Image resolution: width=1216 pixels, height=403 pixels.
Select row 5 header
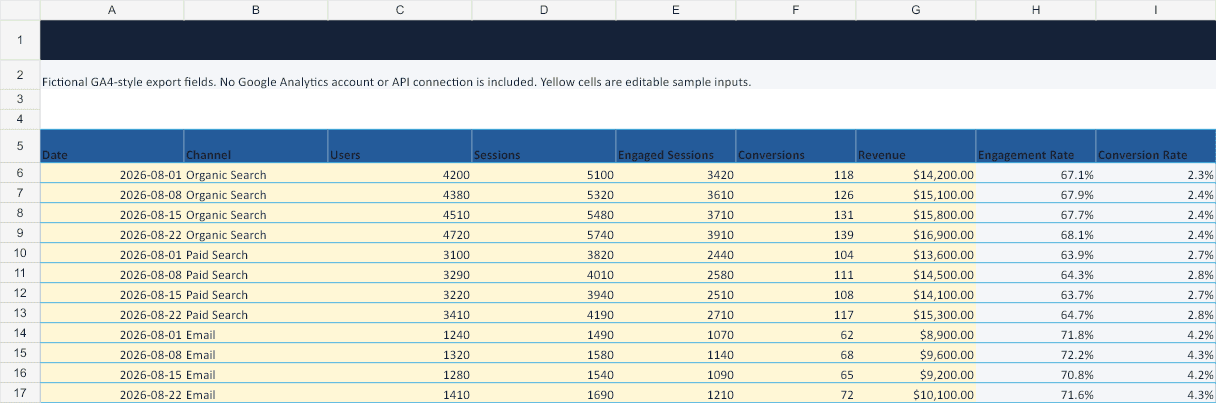20,146
